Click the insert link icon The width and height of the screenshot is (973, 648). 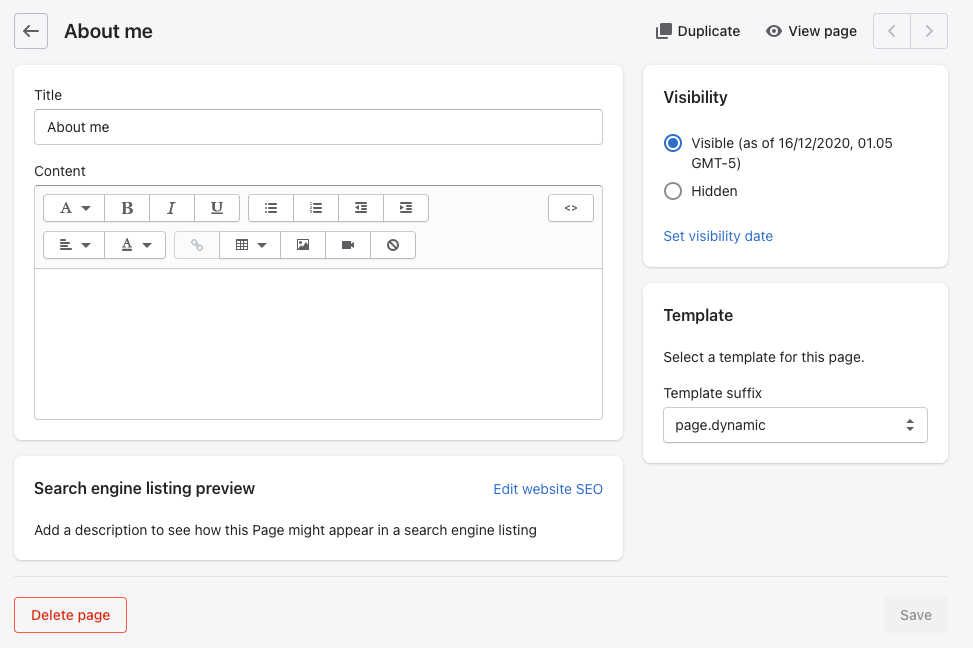[197, 245]
